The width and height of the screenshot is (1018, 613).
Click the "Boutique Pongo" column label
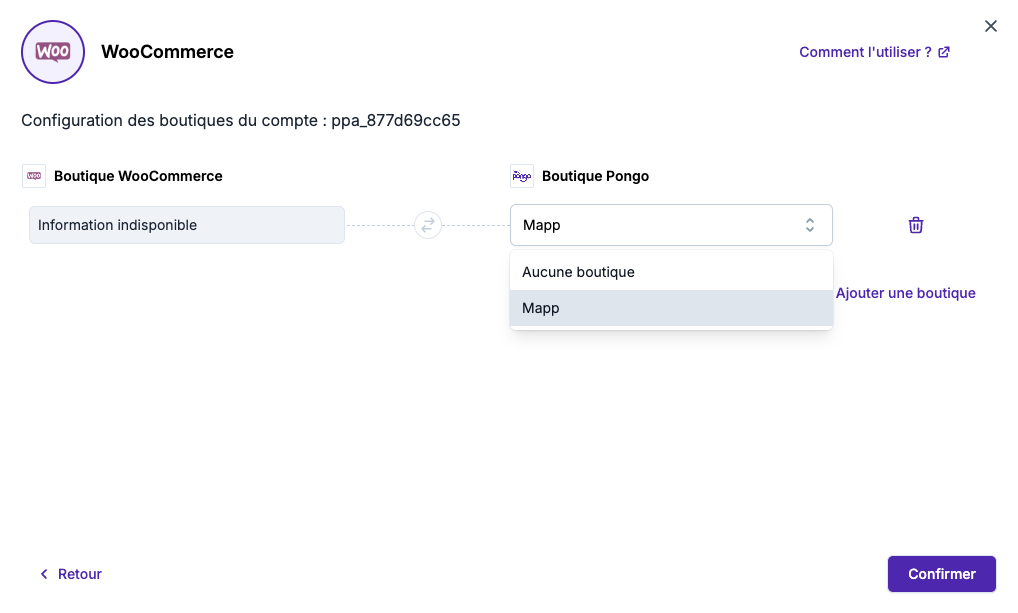coord(595,176)
